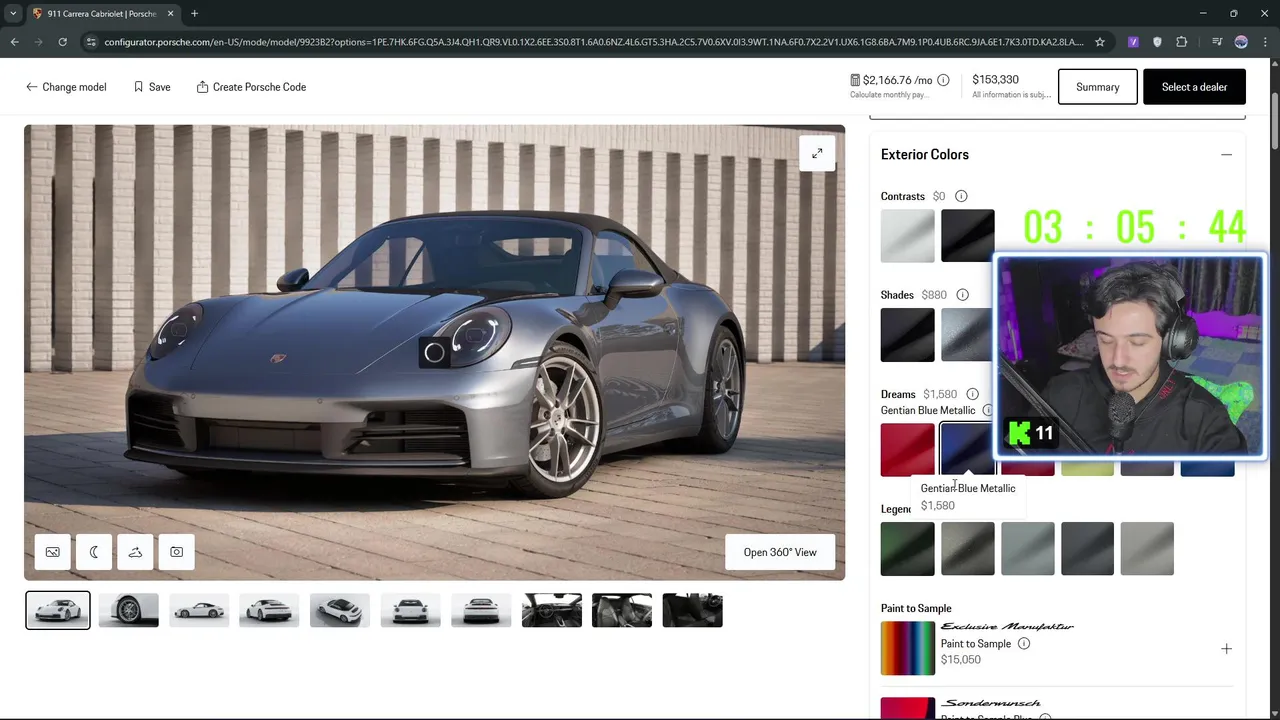The image size is (1280, 720).
Task: Select the wheel close-up thumbnail
Action: (x=128, y=611)
